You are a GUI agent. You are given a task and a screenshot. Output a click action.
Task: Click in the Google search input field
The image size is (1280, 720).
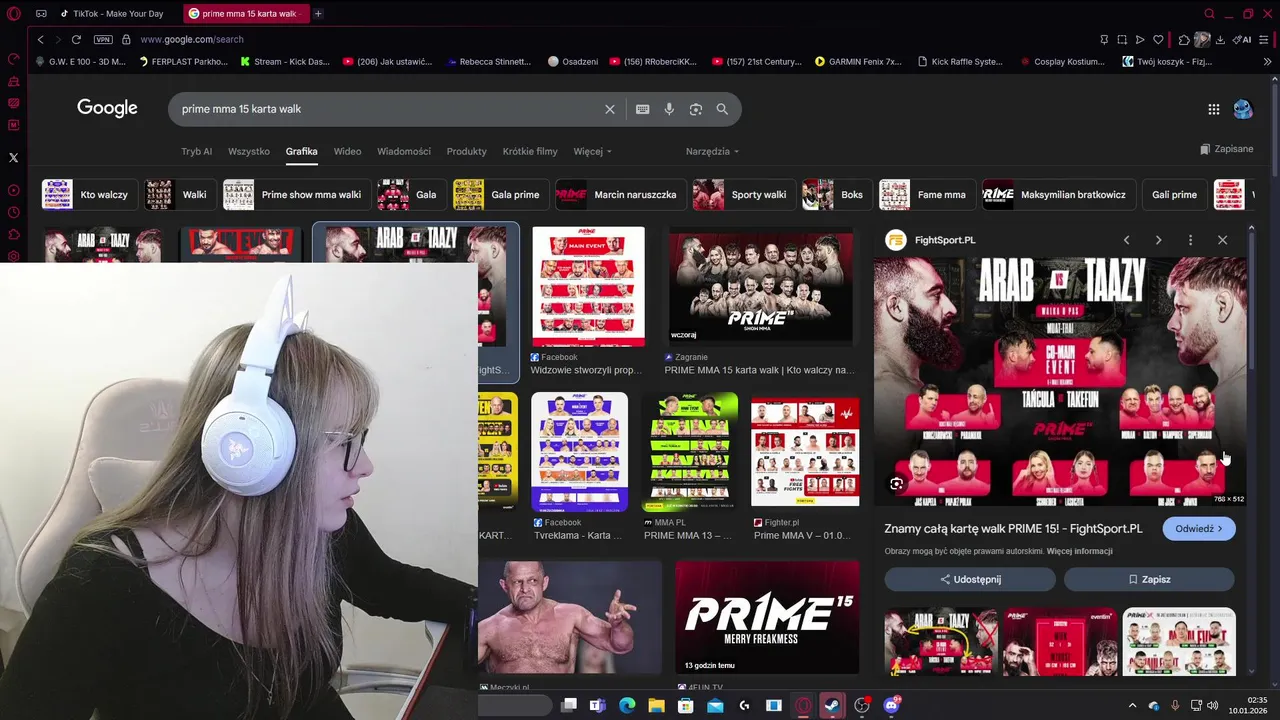coord(385,109)
